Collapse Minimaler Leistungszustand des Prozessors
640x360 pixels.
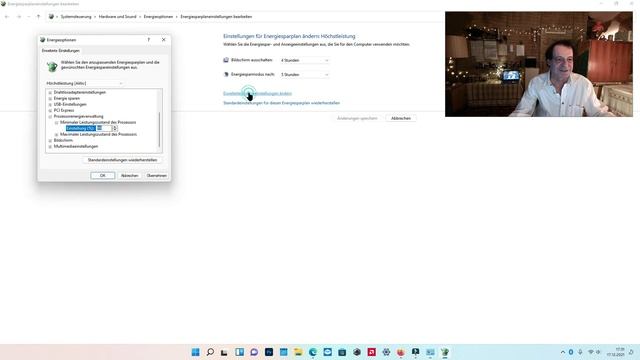pyautogui.click(x=57, y=122)
